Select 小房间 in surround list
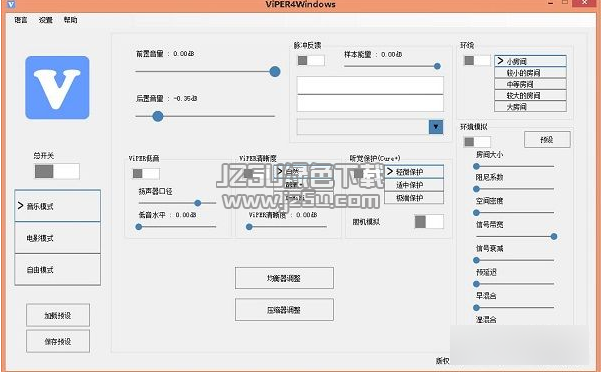The image size is (602, 372). pos(530,61)
